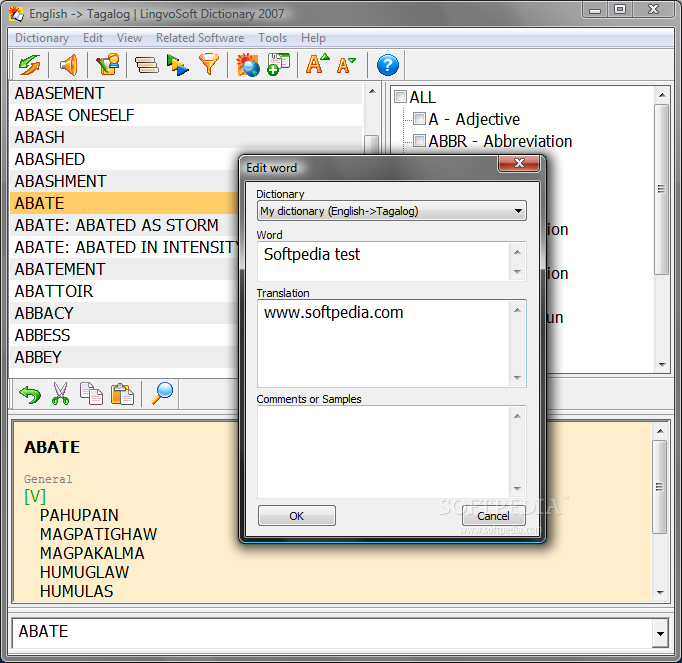
Task: Select ABASH in the word list
Action: (x=186, y=137)
